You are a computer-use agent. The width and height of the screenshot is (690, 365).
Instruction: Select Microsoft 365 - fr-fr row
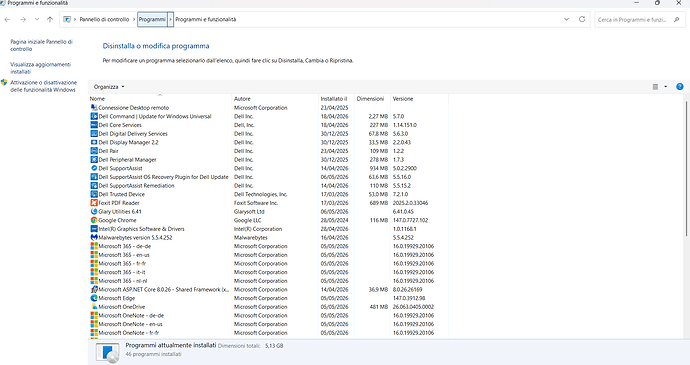[268, 263]
